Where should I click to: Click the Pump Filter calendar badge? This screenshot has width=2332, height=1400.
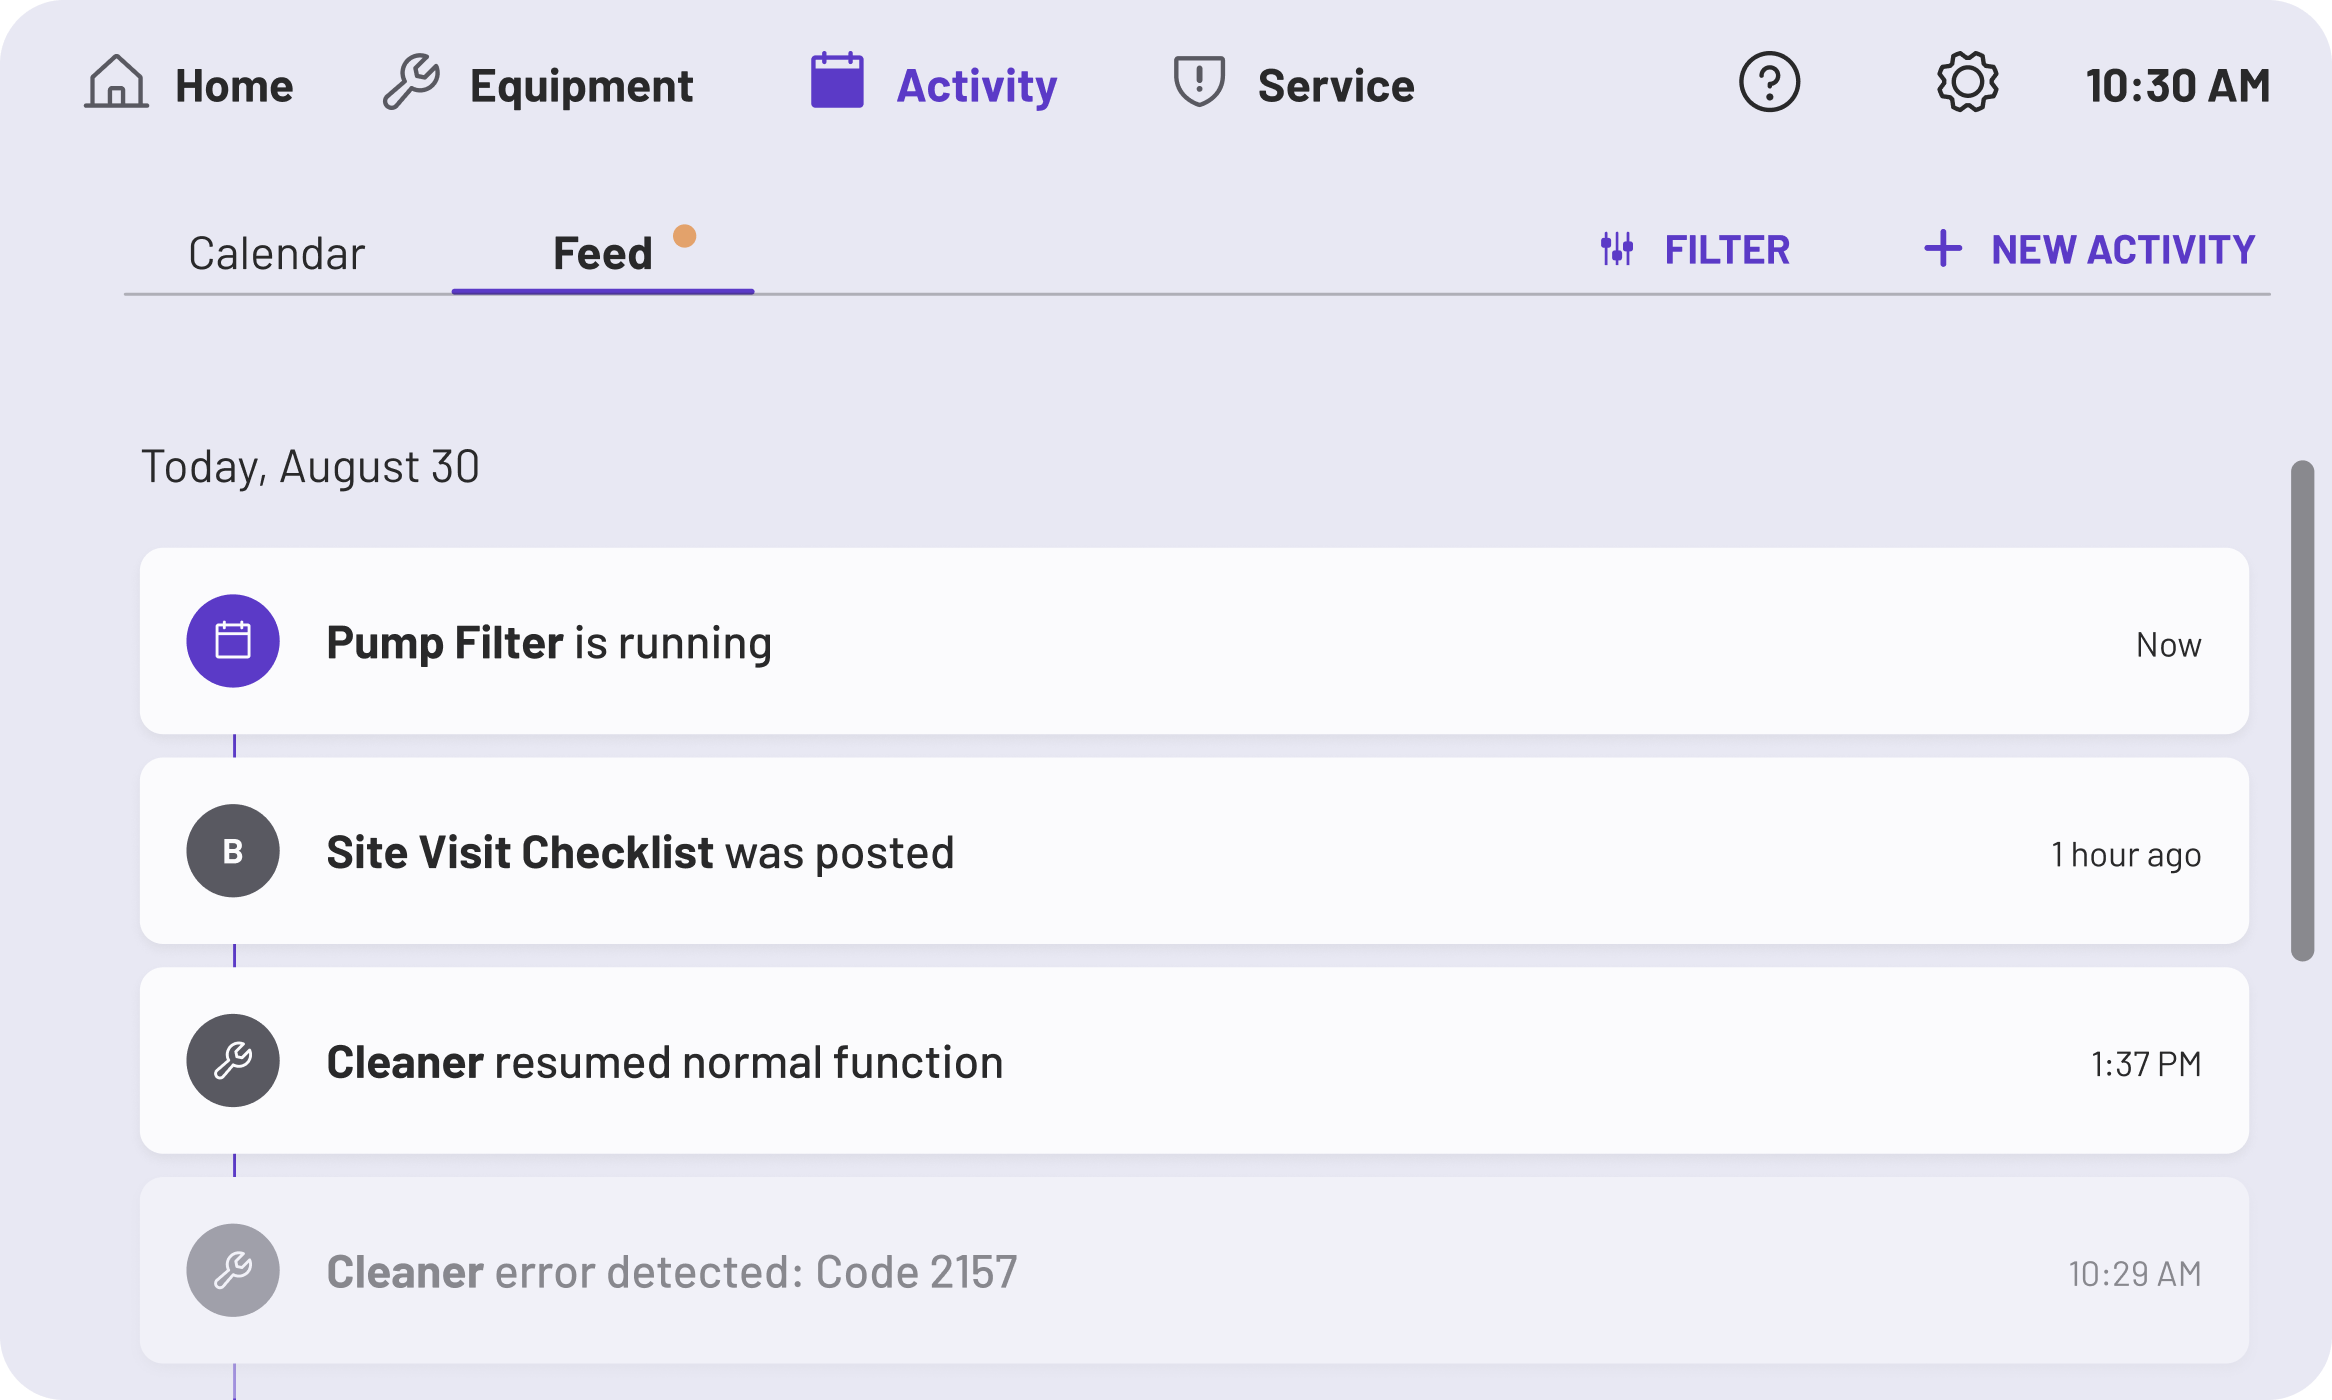[233, 641]
